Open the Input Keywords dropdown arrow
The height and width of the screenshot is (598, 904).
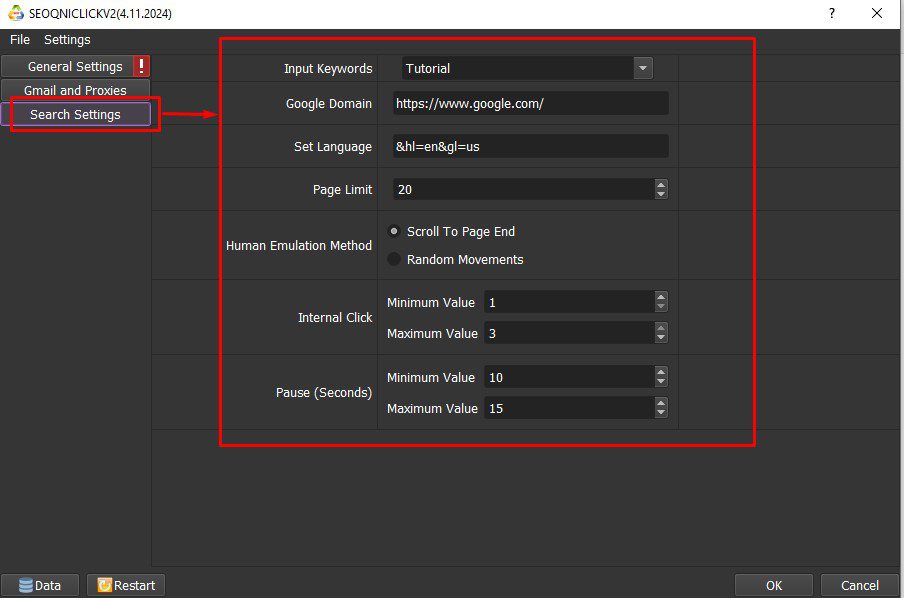click(643, 68)
